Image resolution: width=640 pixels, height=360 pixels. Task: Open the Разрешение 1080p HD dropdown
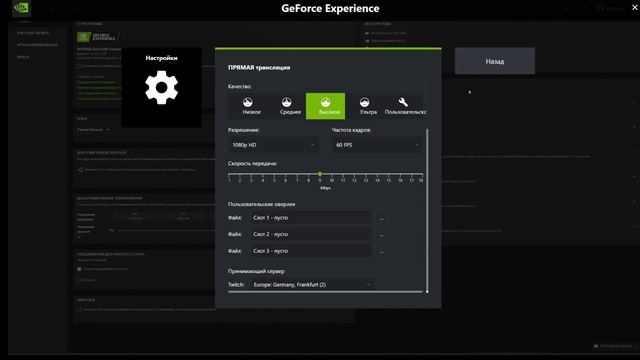pos(273,145)
